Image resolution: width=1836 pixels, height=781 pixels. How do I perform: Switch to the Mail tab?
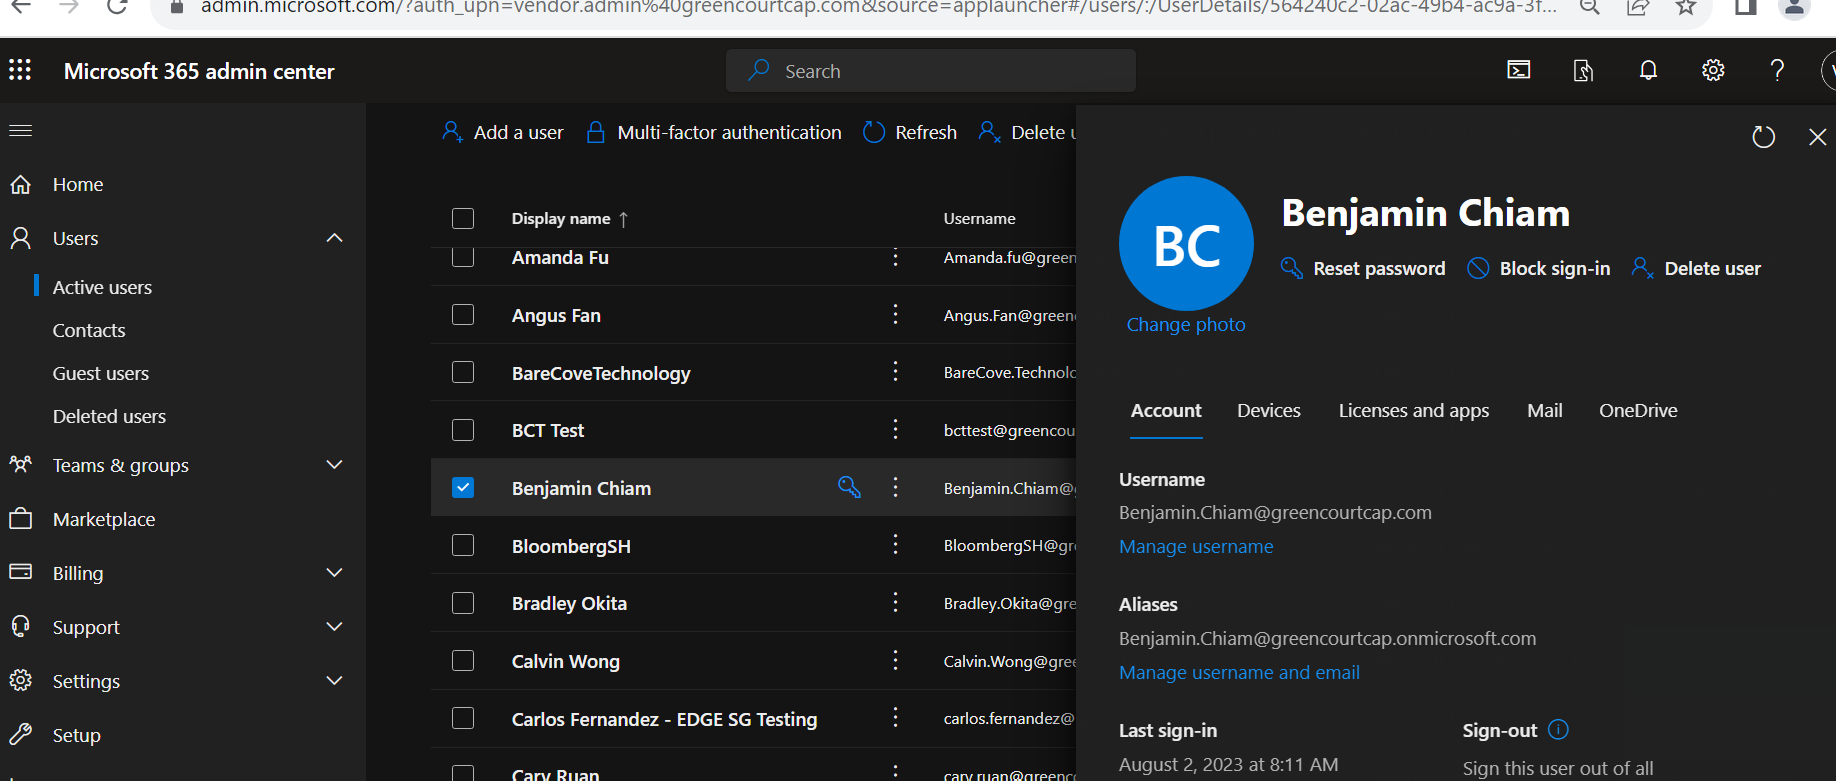pos(1545,411)
